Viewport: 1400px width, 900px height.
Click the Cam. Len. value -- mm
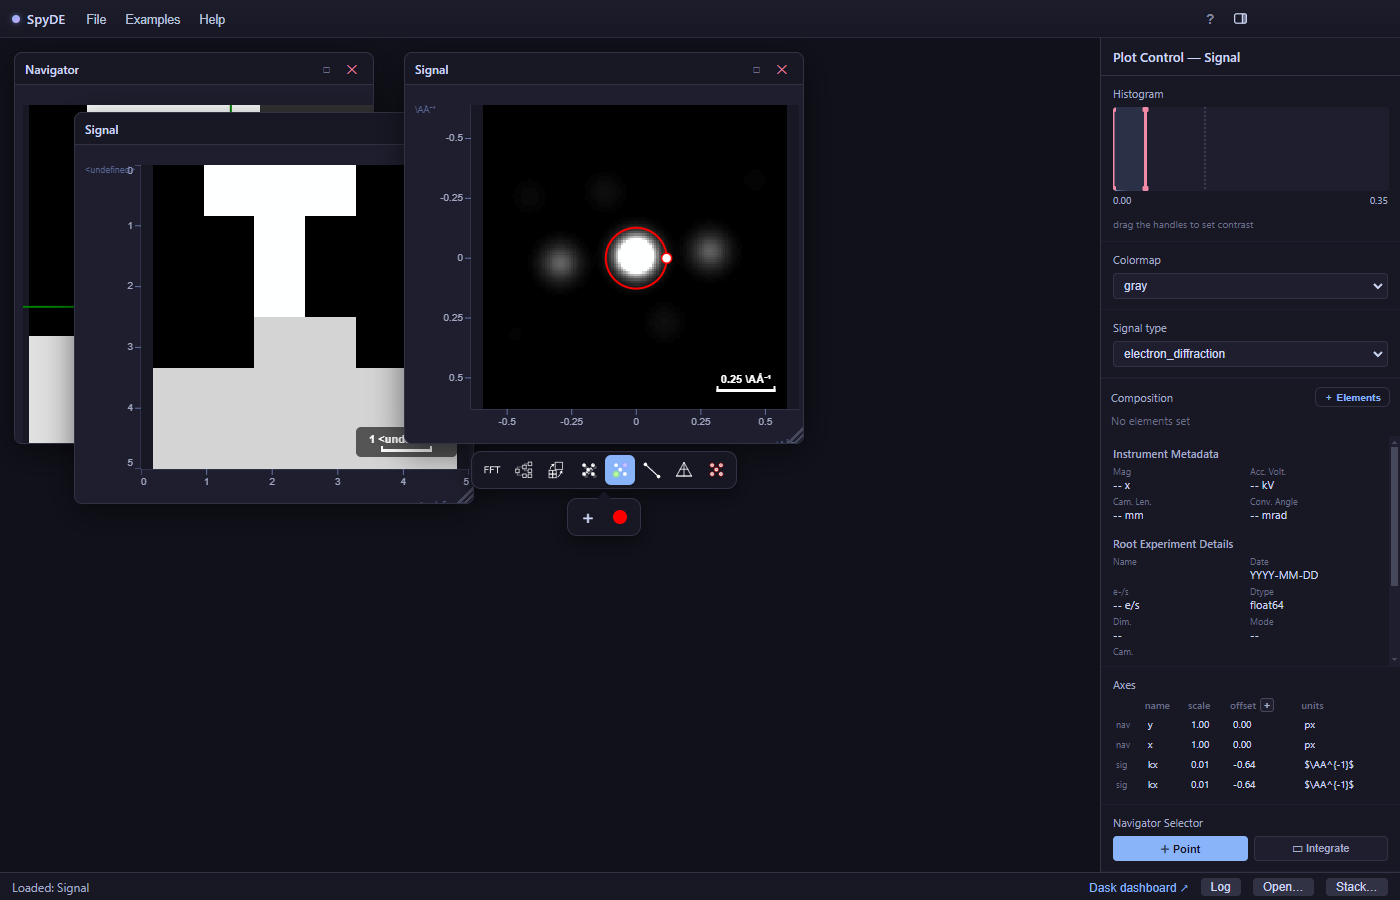(1128, 515)
